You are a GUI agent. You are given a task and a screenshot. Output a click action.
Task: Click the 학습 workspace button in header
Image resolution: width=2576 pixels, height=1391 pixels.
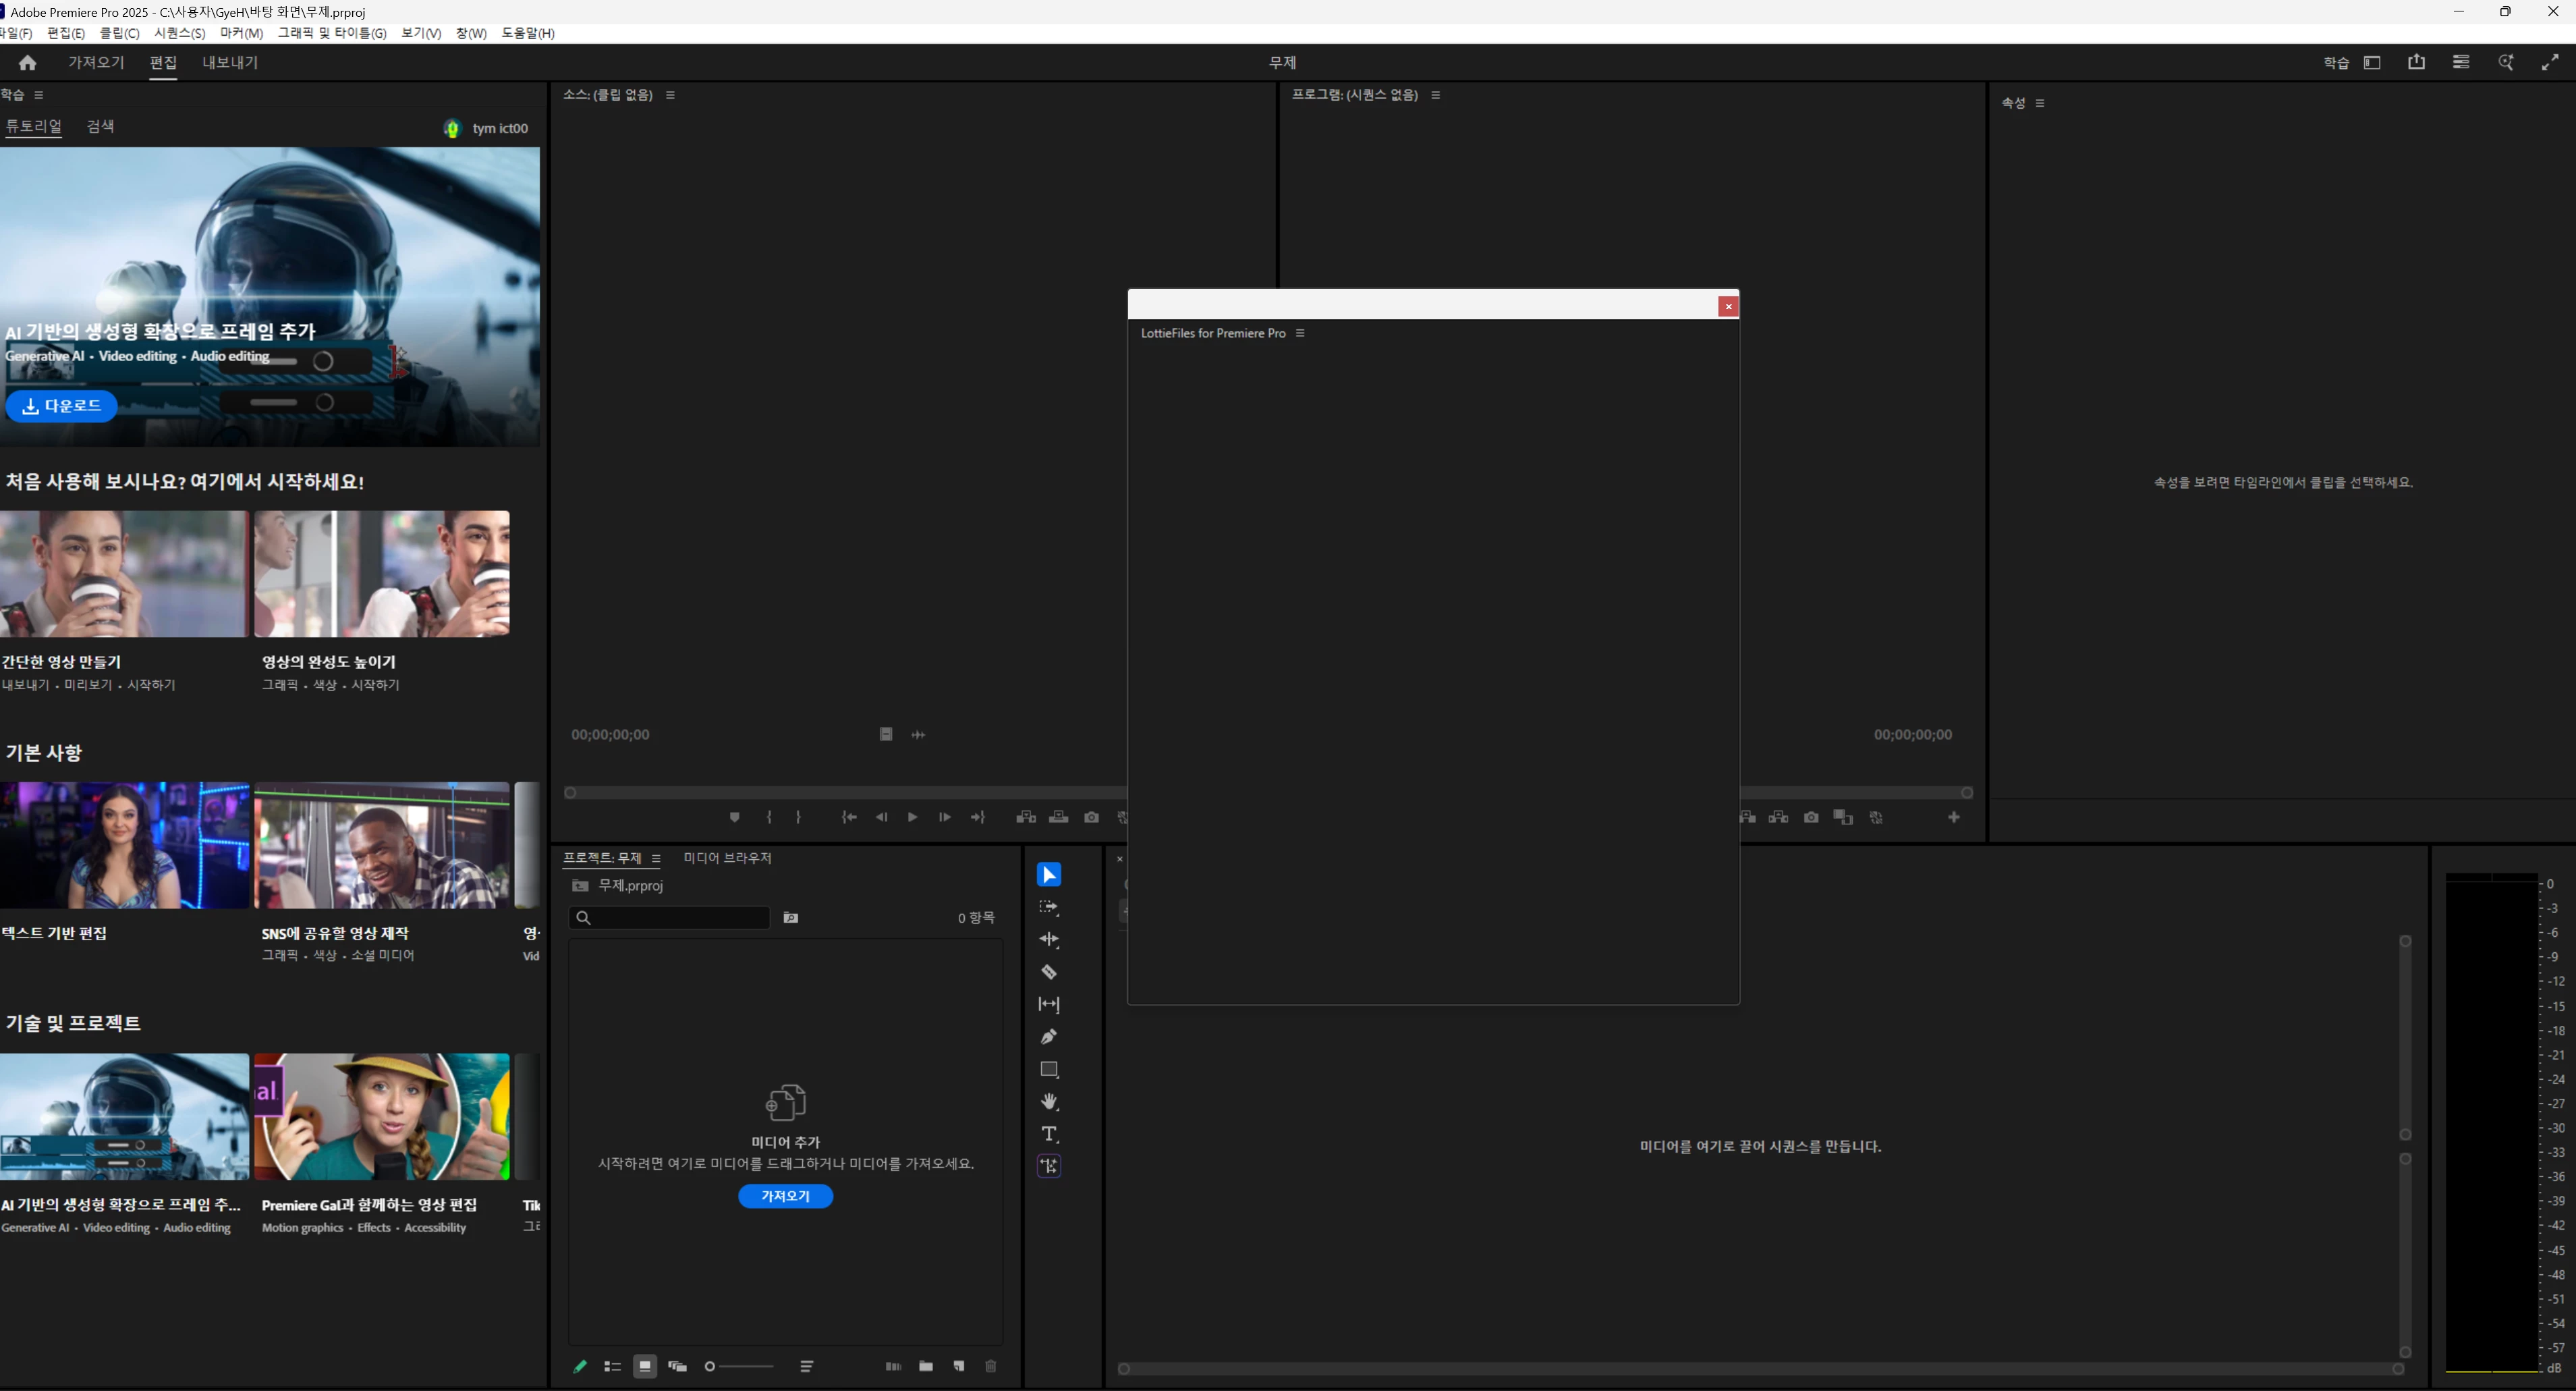coord(2336,62)
